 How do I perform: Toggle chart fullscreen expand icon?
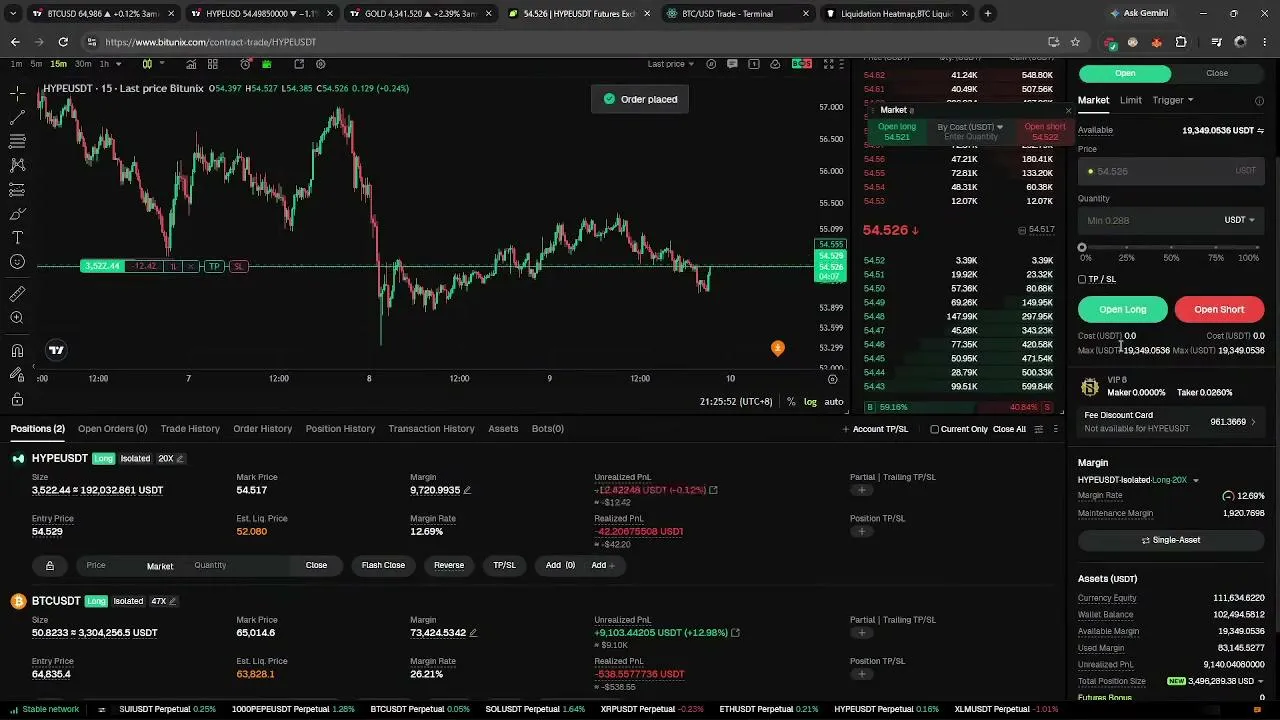(828, 64)
